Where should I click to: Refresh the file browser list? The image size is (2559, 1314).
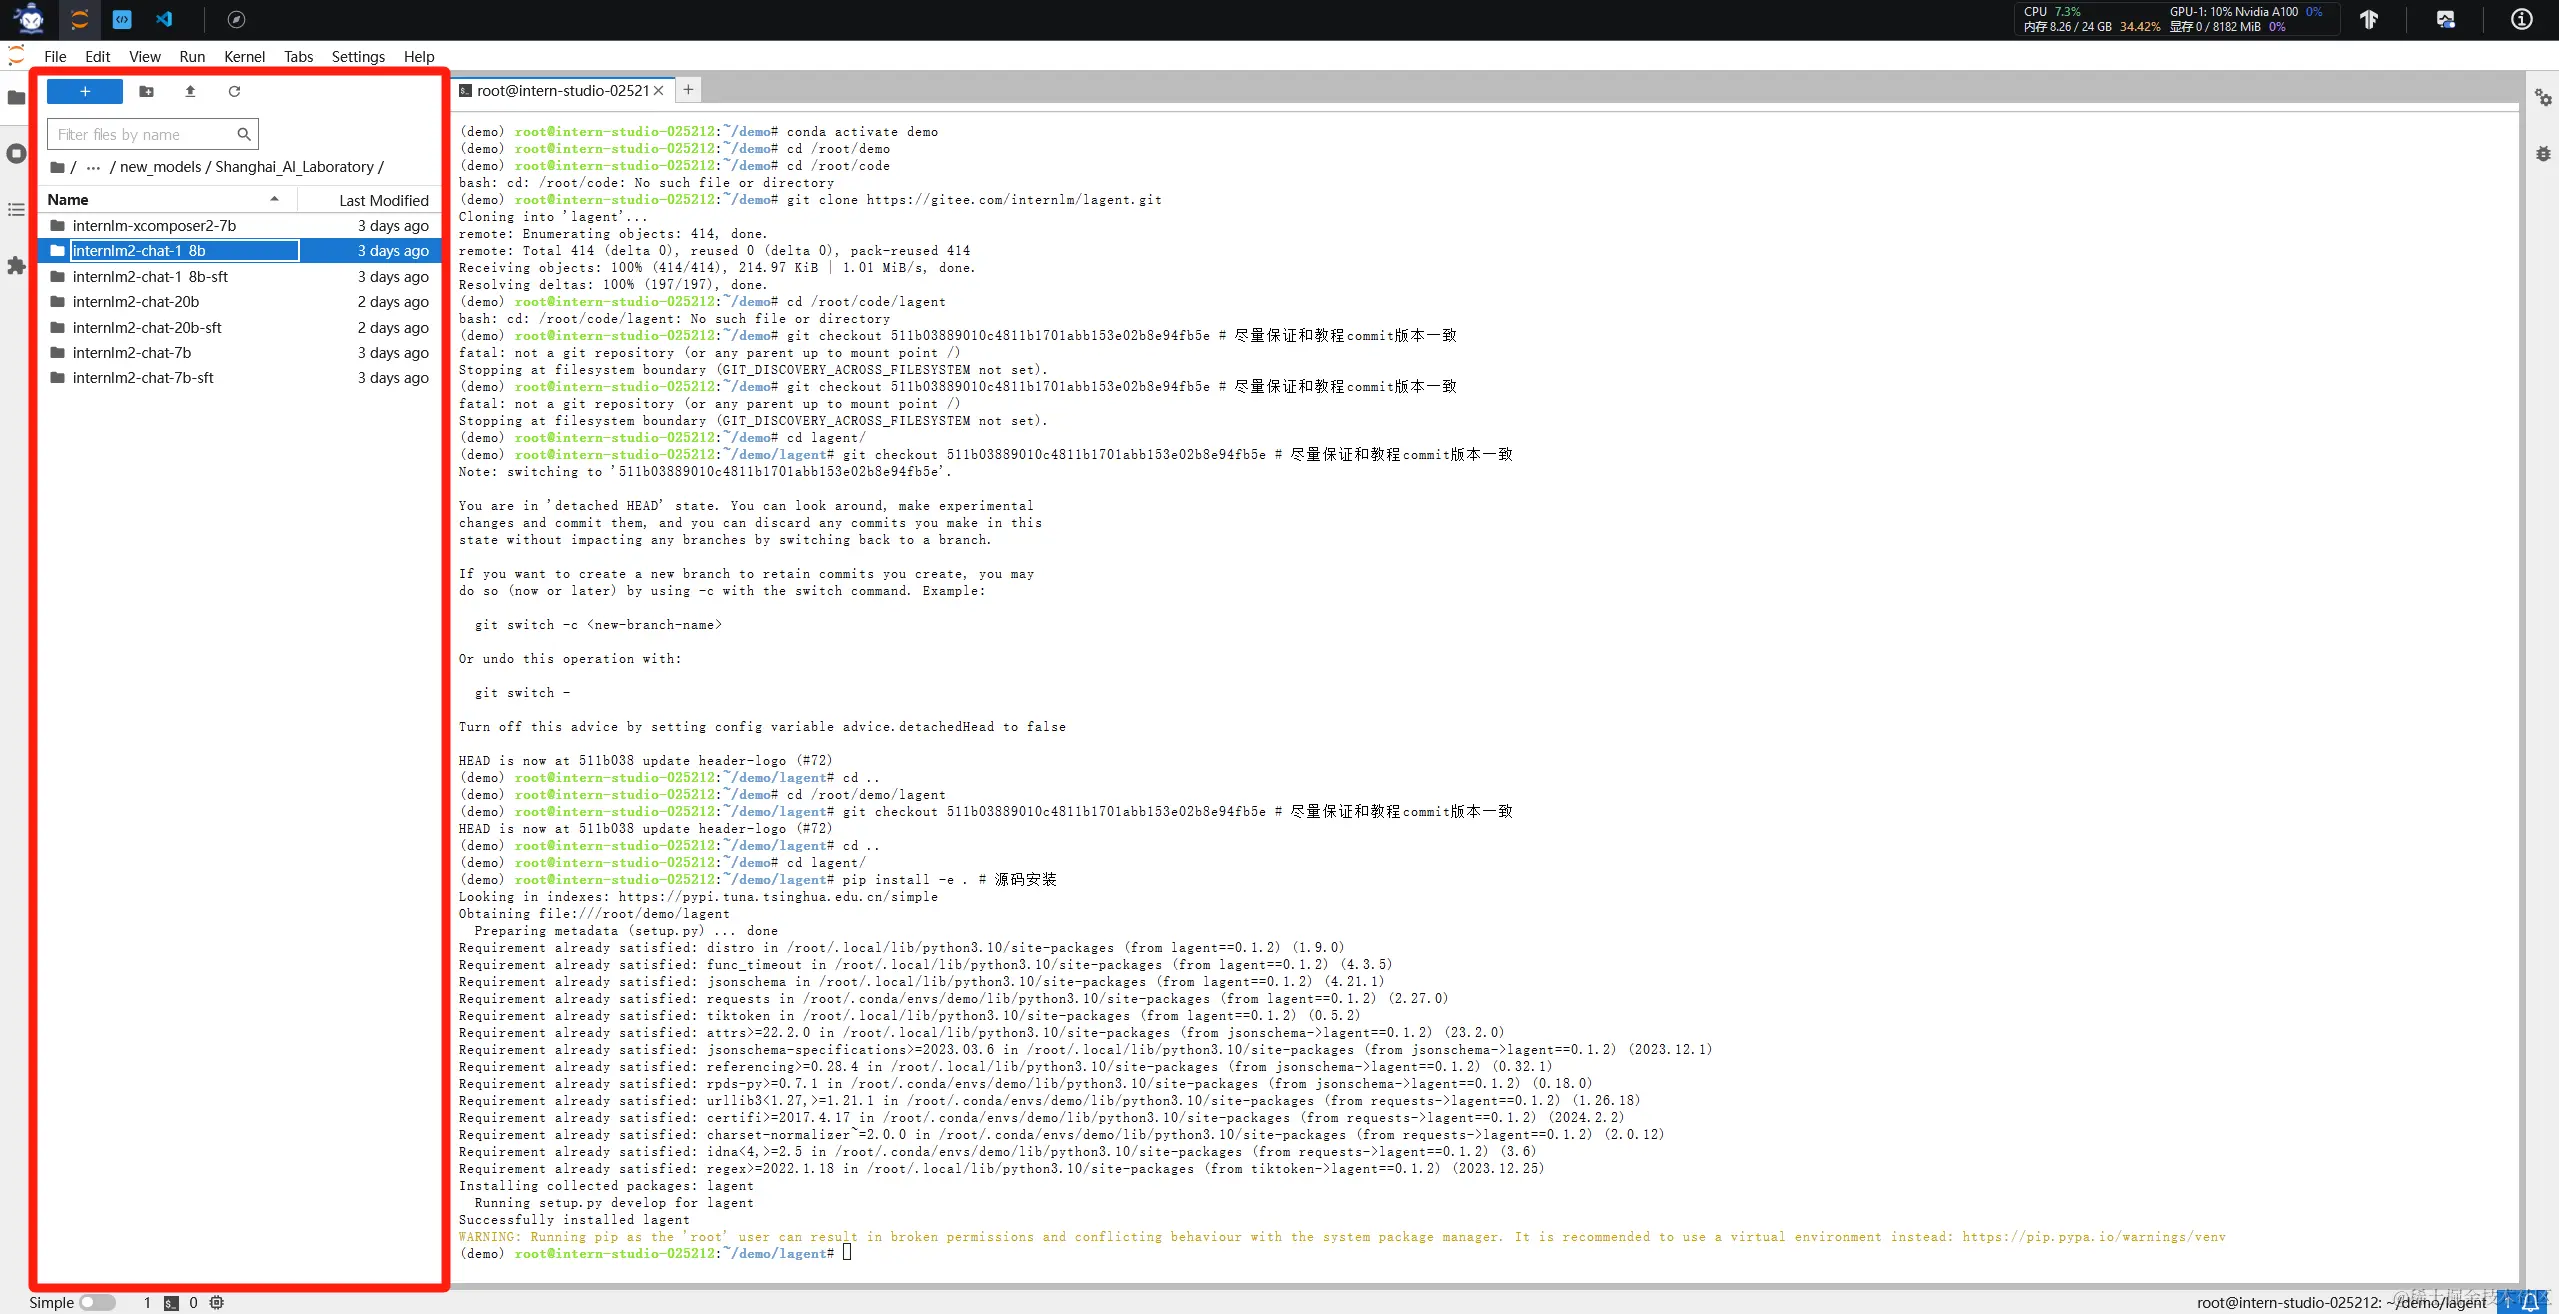click(234, 91)
